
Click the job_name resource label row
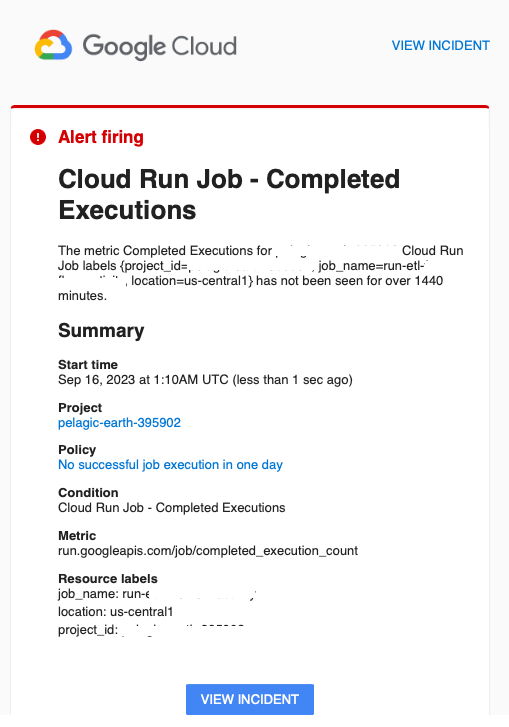[x=157, y=594]
